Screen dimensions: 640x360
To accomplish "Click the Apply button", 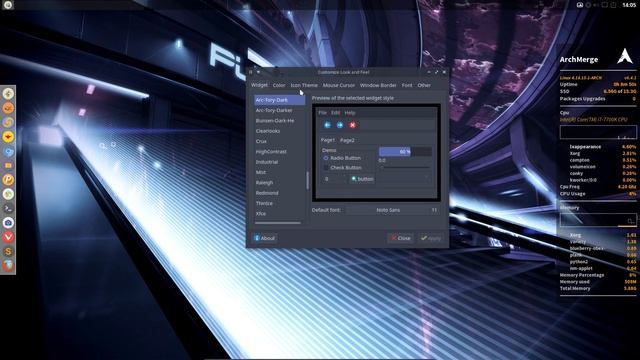I will (x=431, y=238).
